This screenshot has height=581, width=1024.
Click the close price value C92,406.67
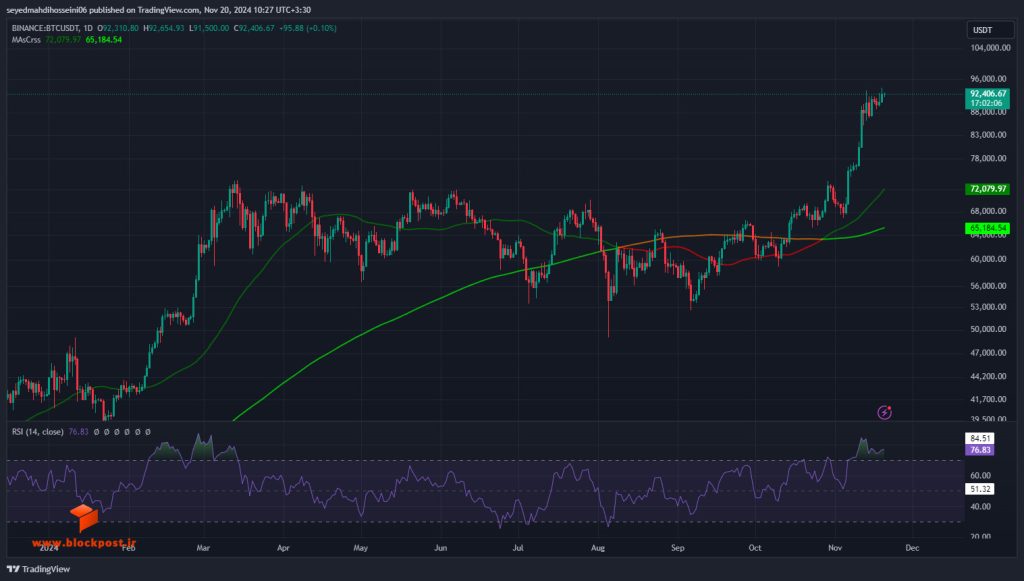(254, 29)
